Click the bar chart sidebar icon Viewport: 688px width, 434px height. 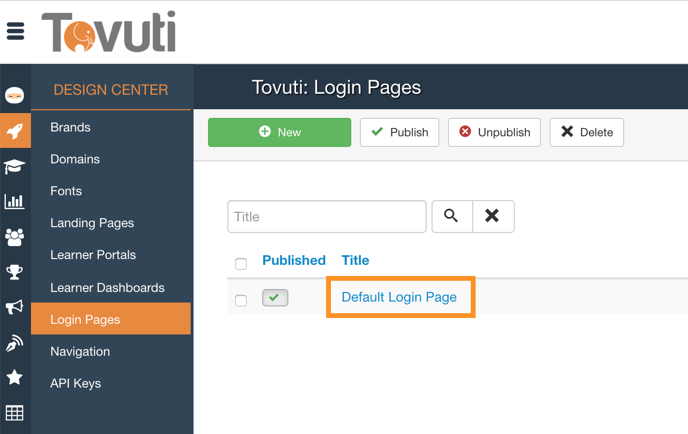pos(14,201)
